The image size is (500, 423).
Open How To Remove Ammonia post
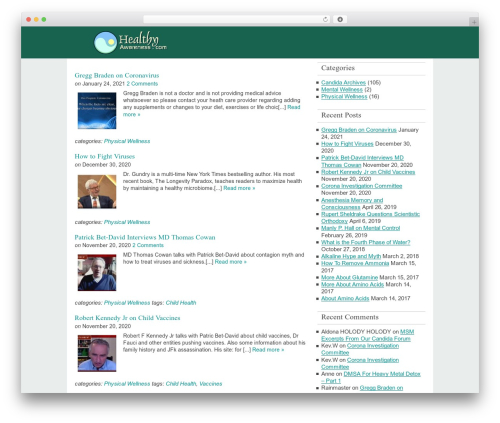pos(355,263)
